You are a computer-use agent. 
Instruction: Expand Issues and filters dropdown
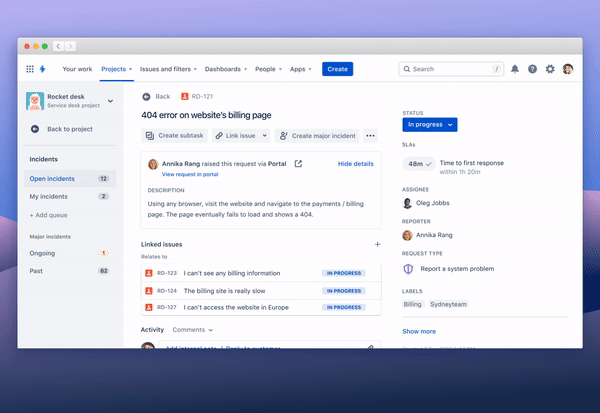coord(168,69)
